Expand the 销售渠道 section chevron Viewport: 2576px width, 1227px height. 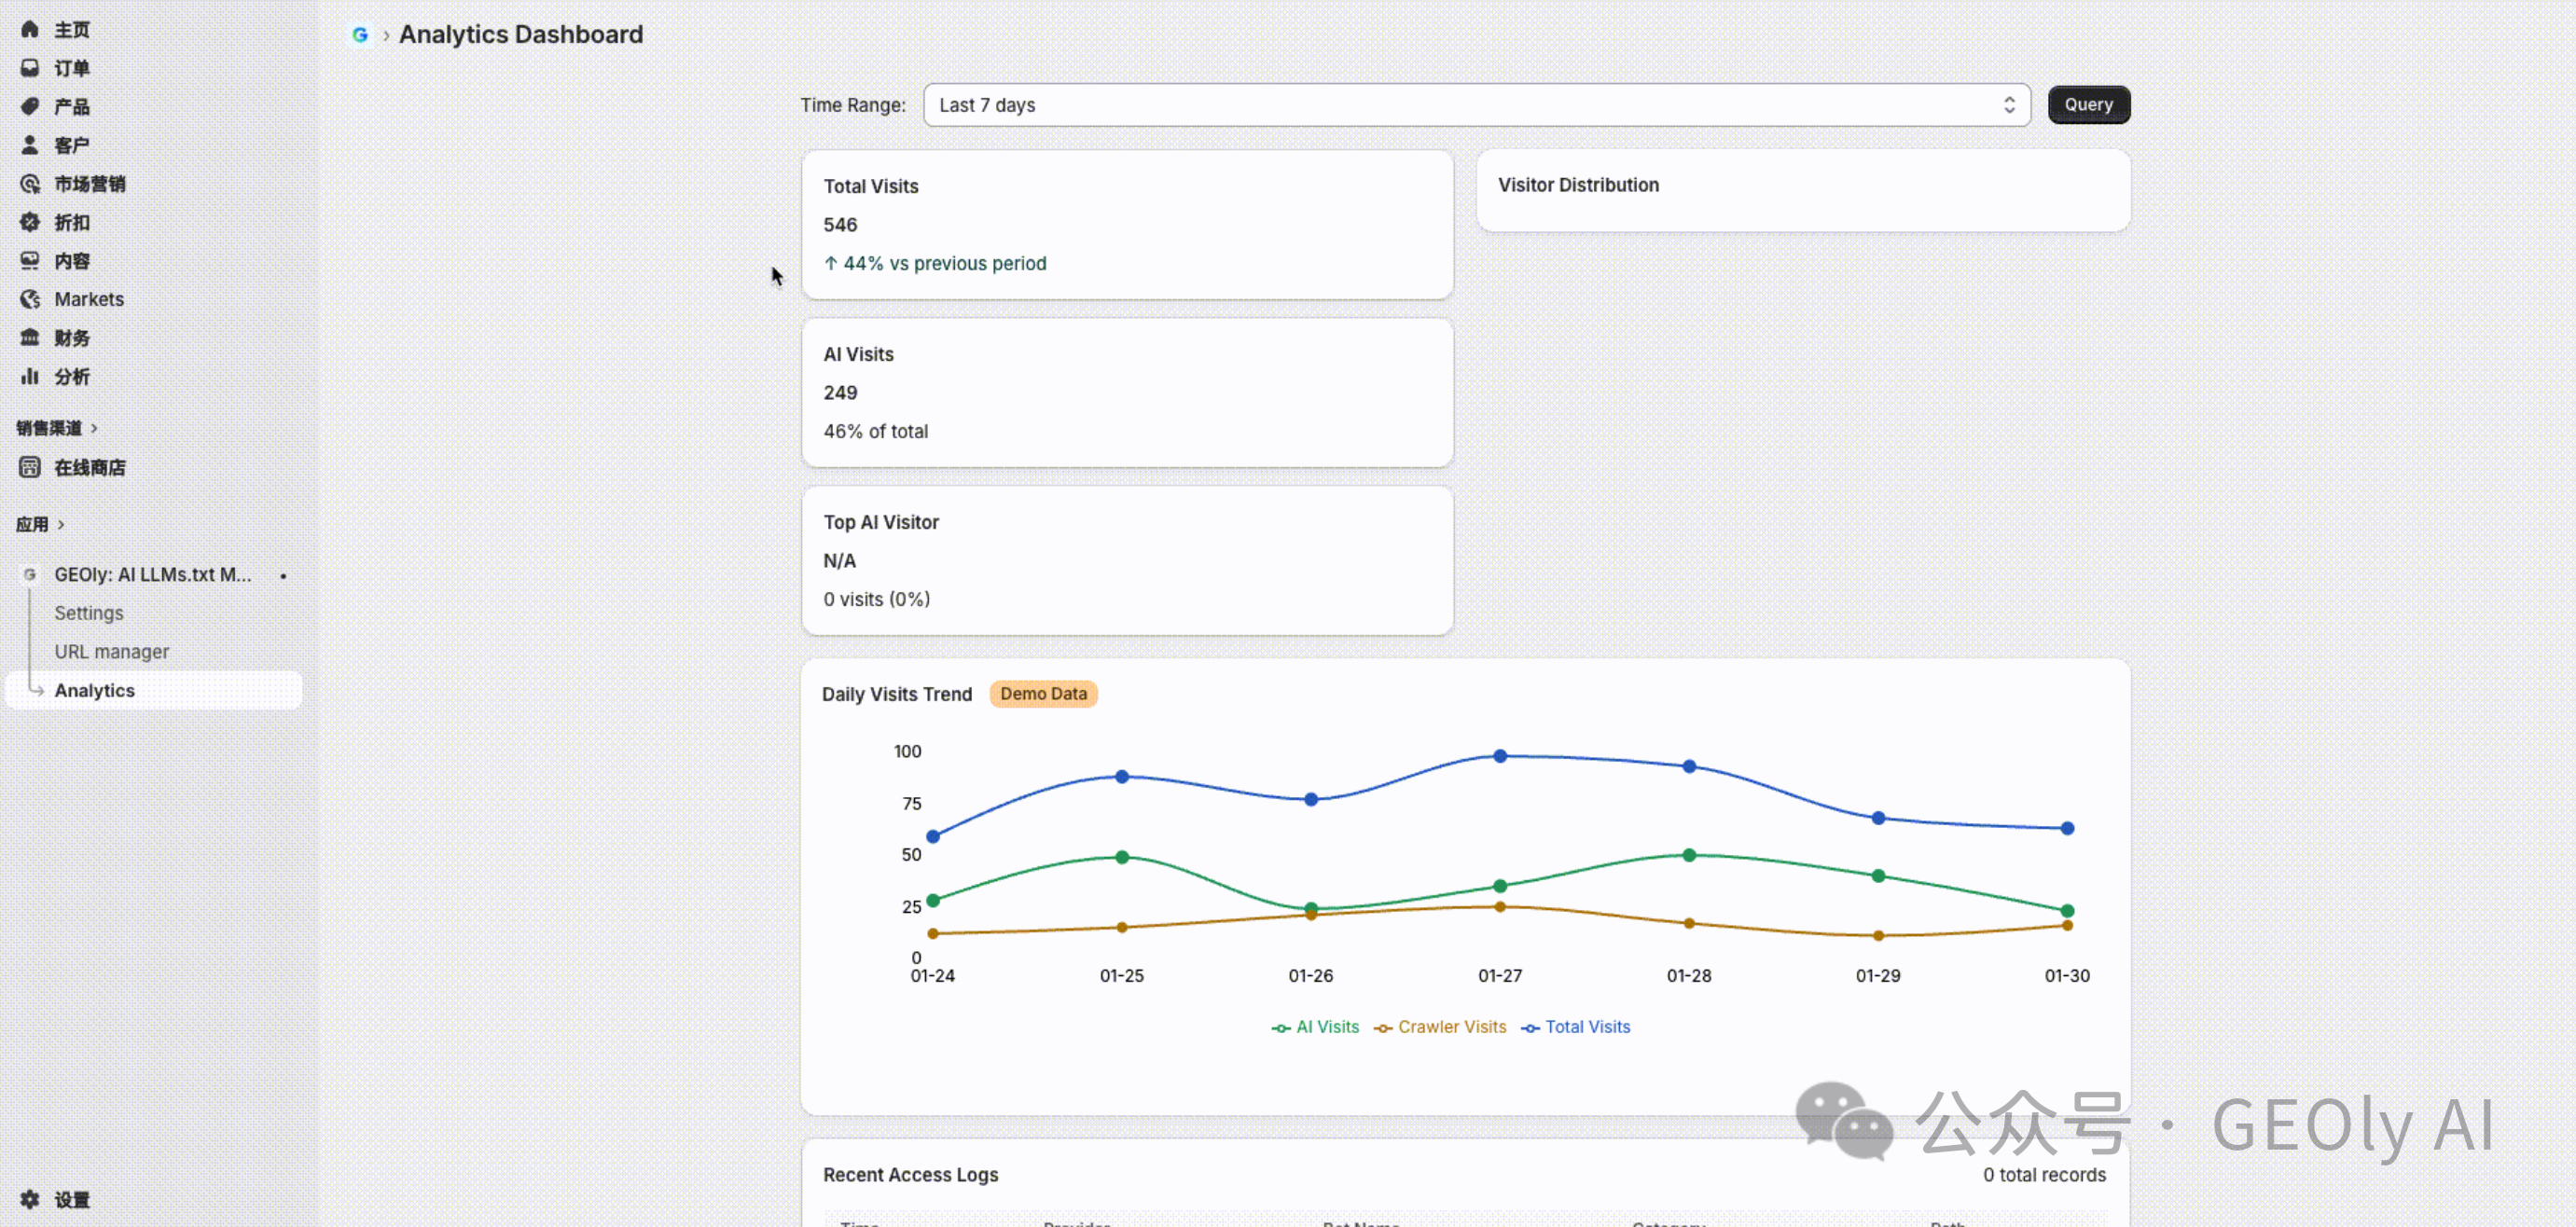point(94,428)
